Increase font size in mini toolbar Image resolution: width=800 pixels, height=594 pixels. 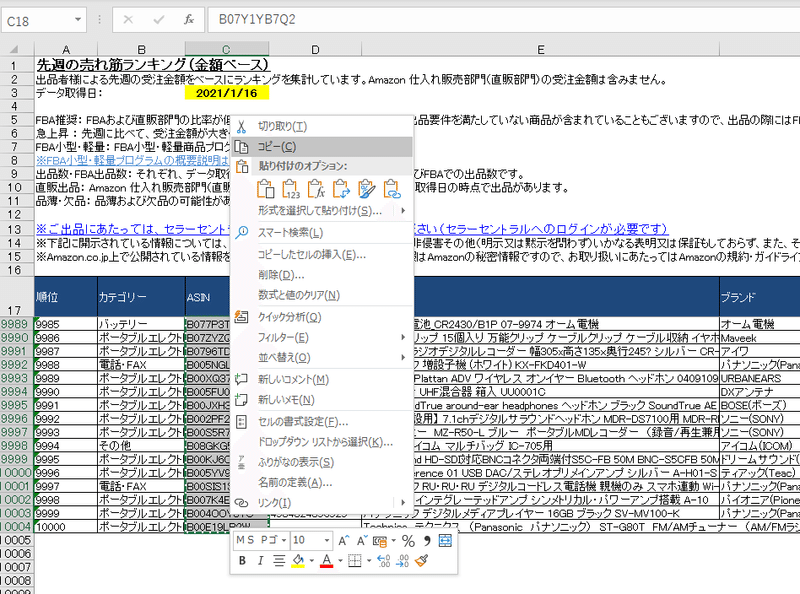(344, 540)
